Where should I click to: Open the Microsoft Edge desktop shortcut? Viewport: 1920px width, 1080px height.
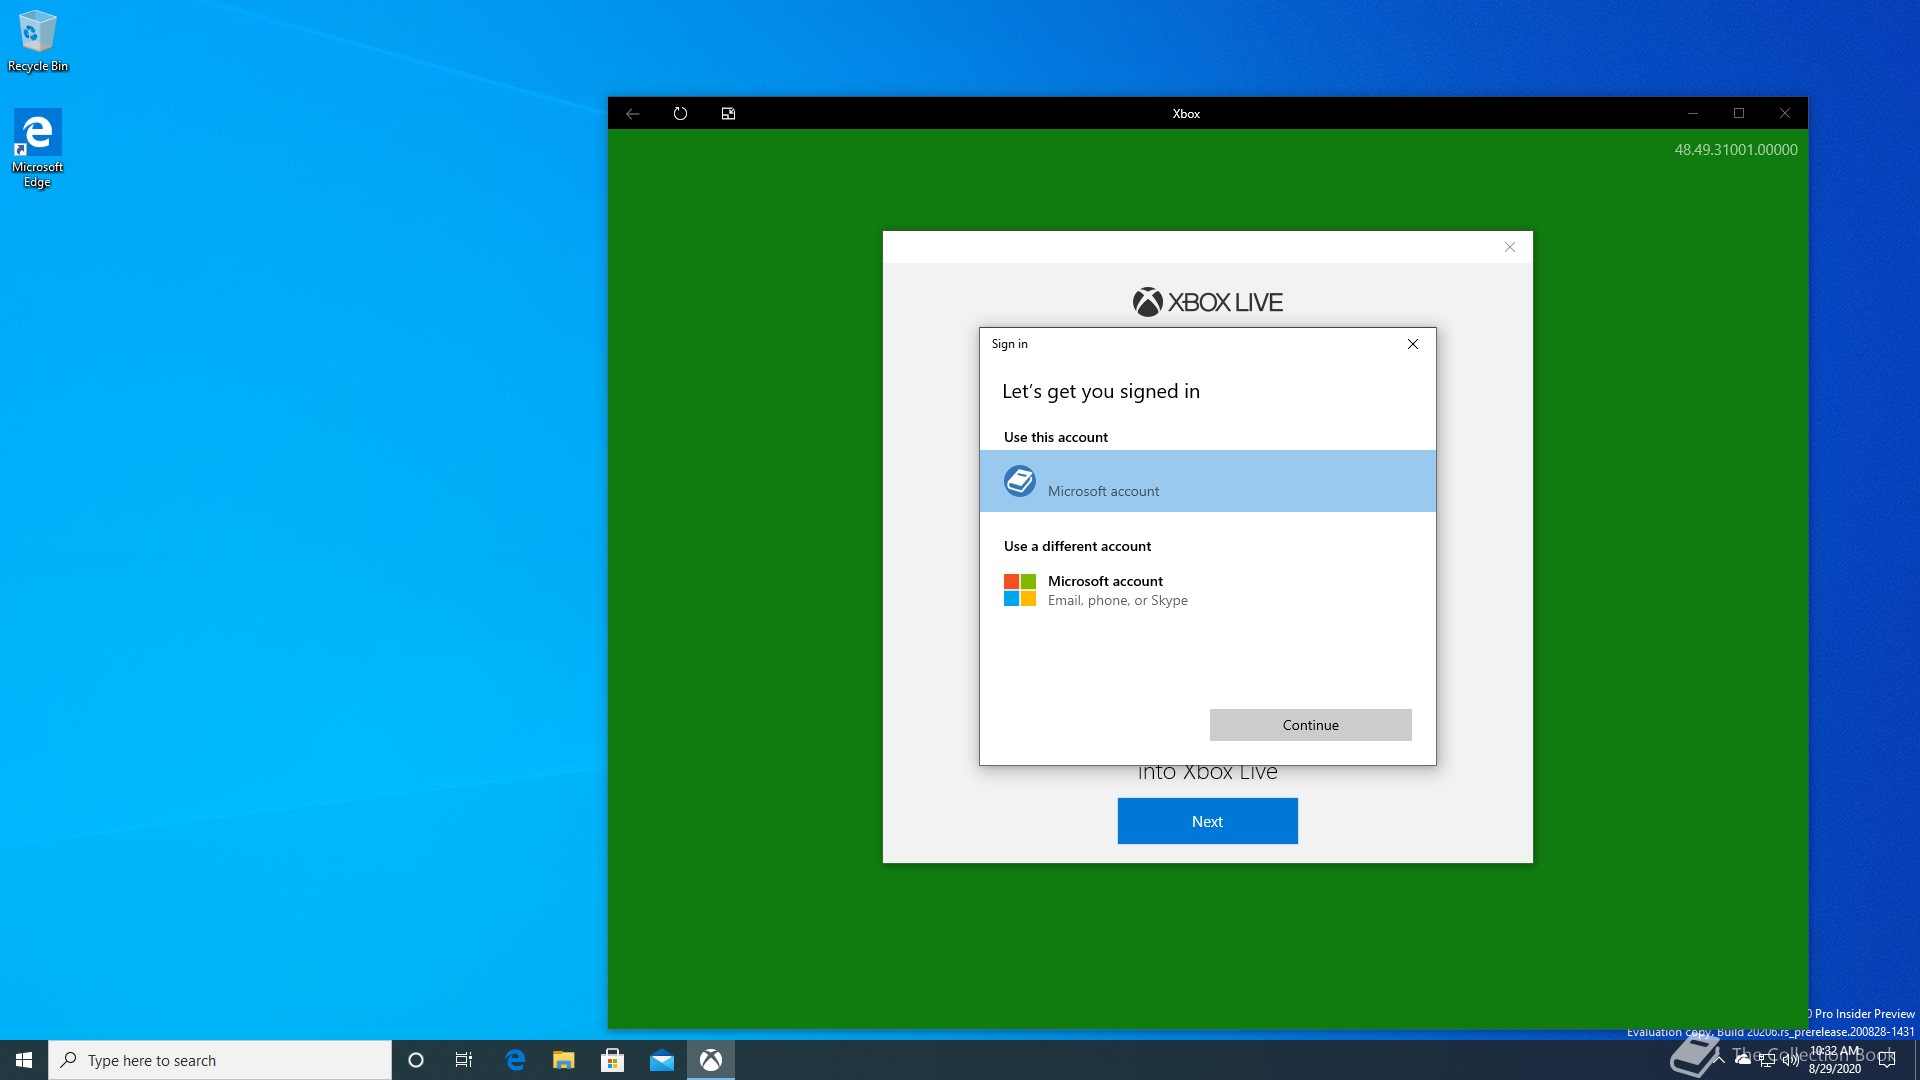pyautogui.click(x=38, y=148)
